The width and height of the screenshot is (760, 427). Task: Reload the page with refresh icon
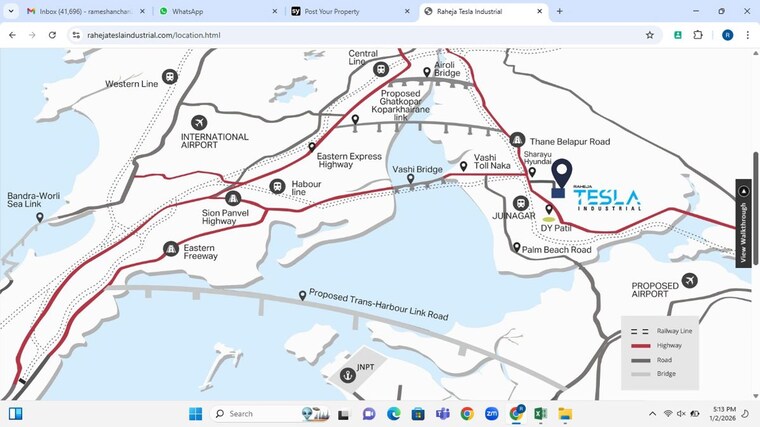coord(52,35)
